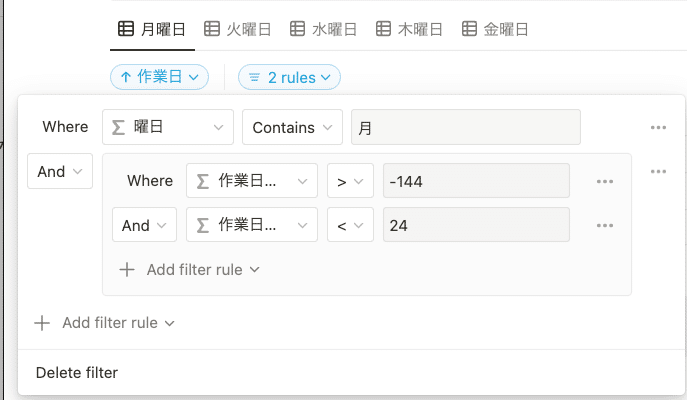Open the 2 rules filter pill
Screen dimensions: 687x400
click(289, 76)
